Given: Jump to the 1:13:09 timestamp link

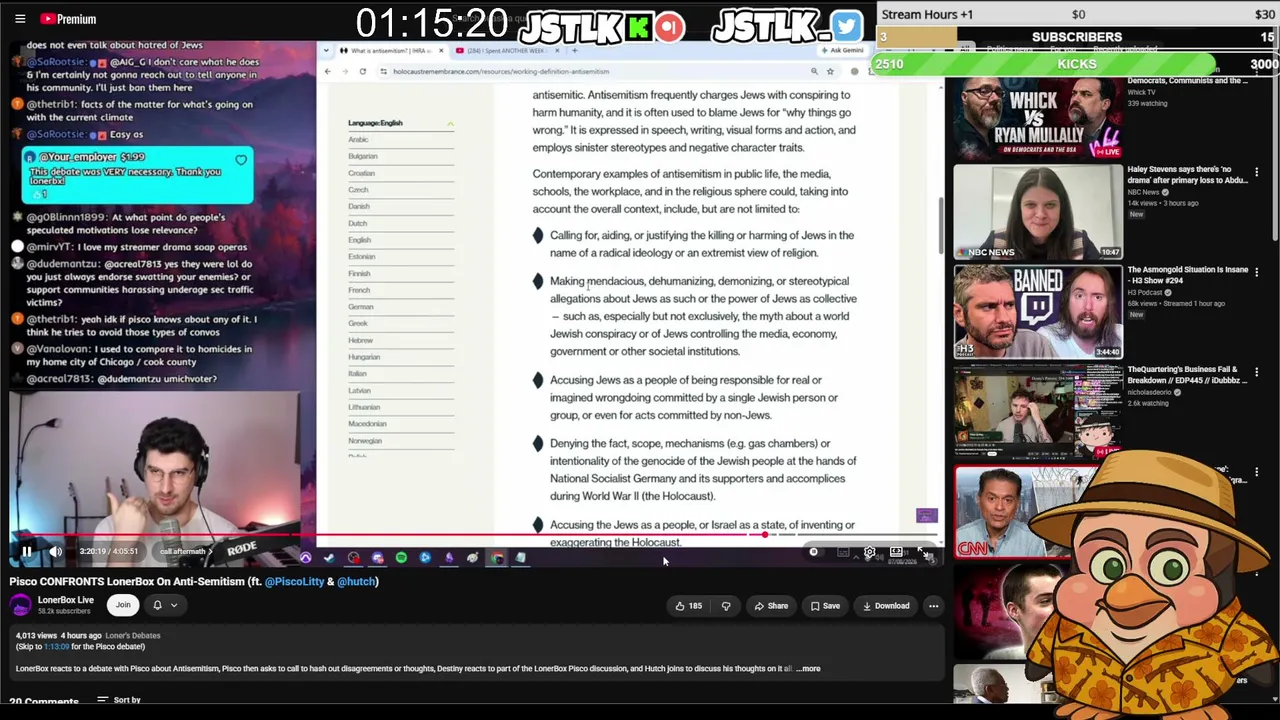Looking at the screenshot, I should coord(56,646).
